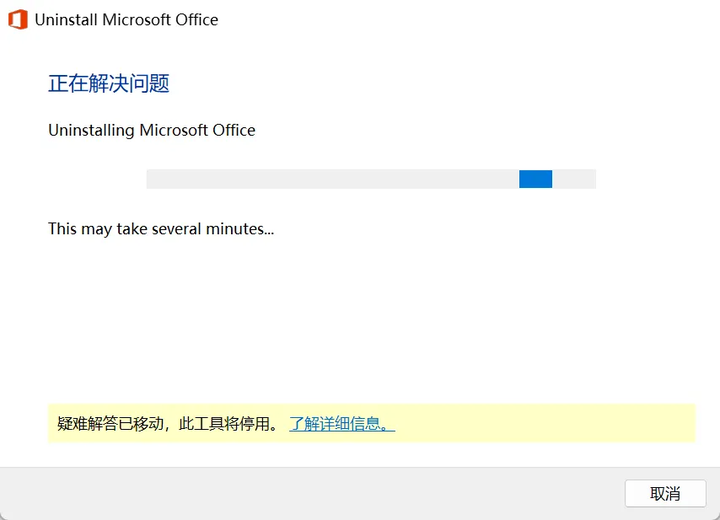The image size is (720, 520).
Task: Click the gray footer bar left of "取消"
Action: pyautogui.click(x=300, y=493)
